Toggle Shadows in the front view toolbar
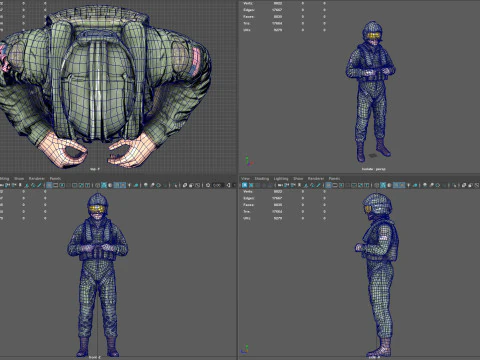 [136, 185]
